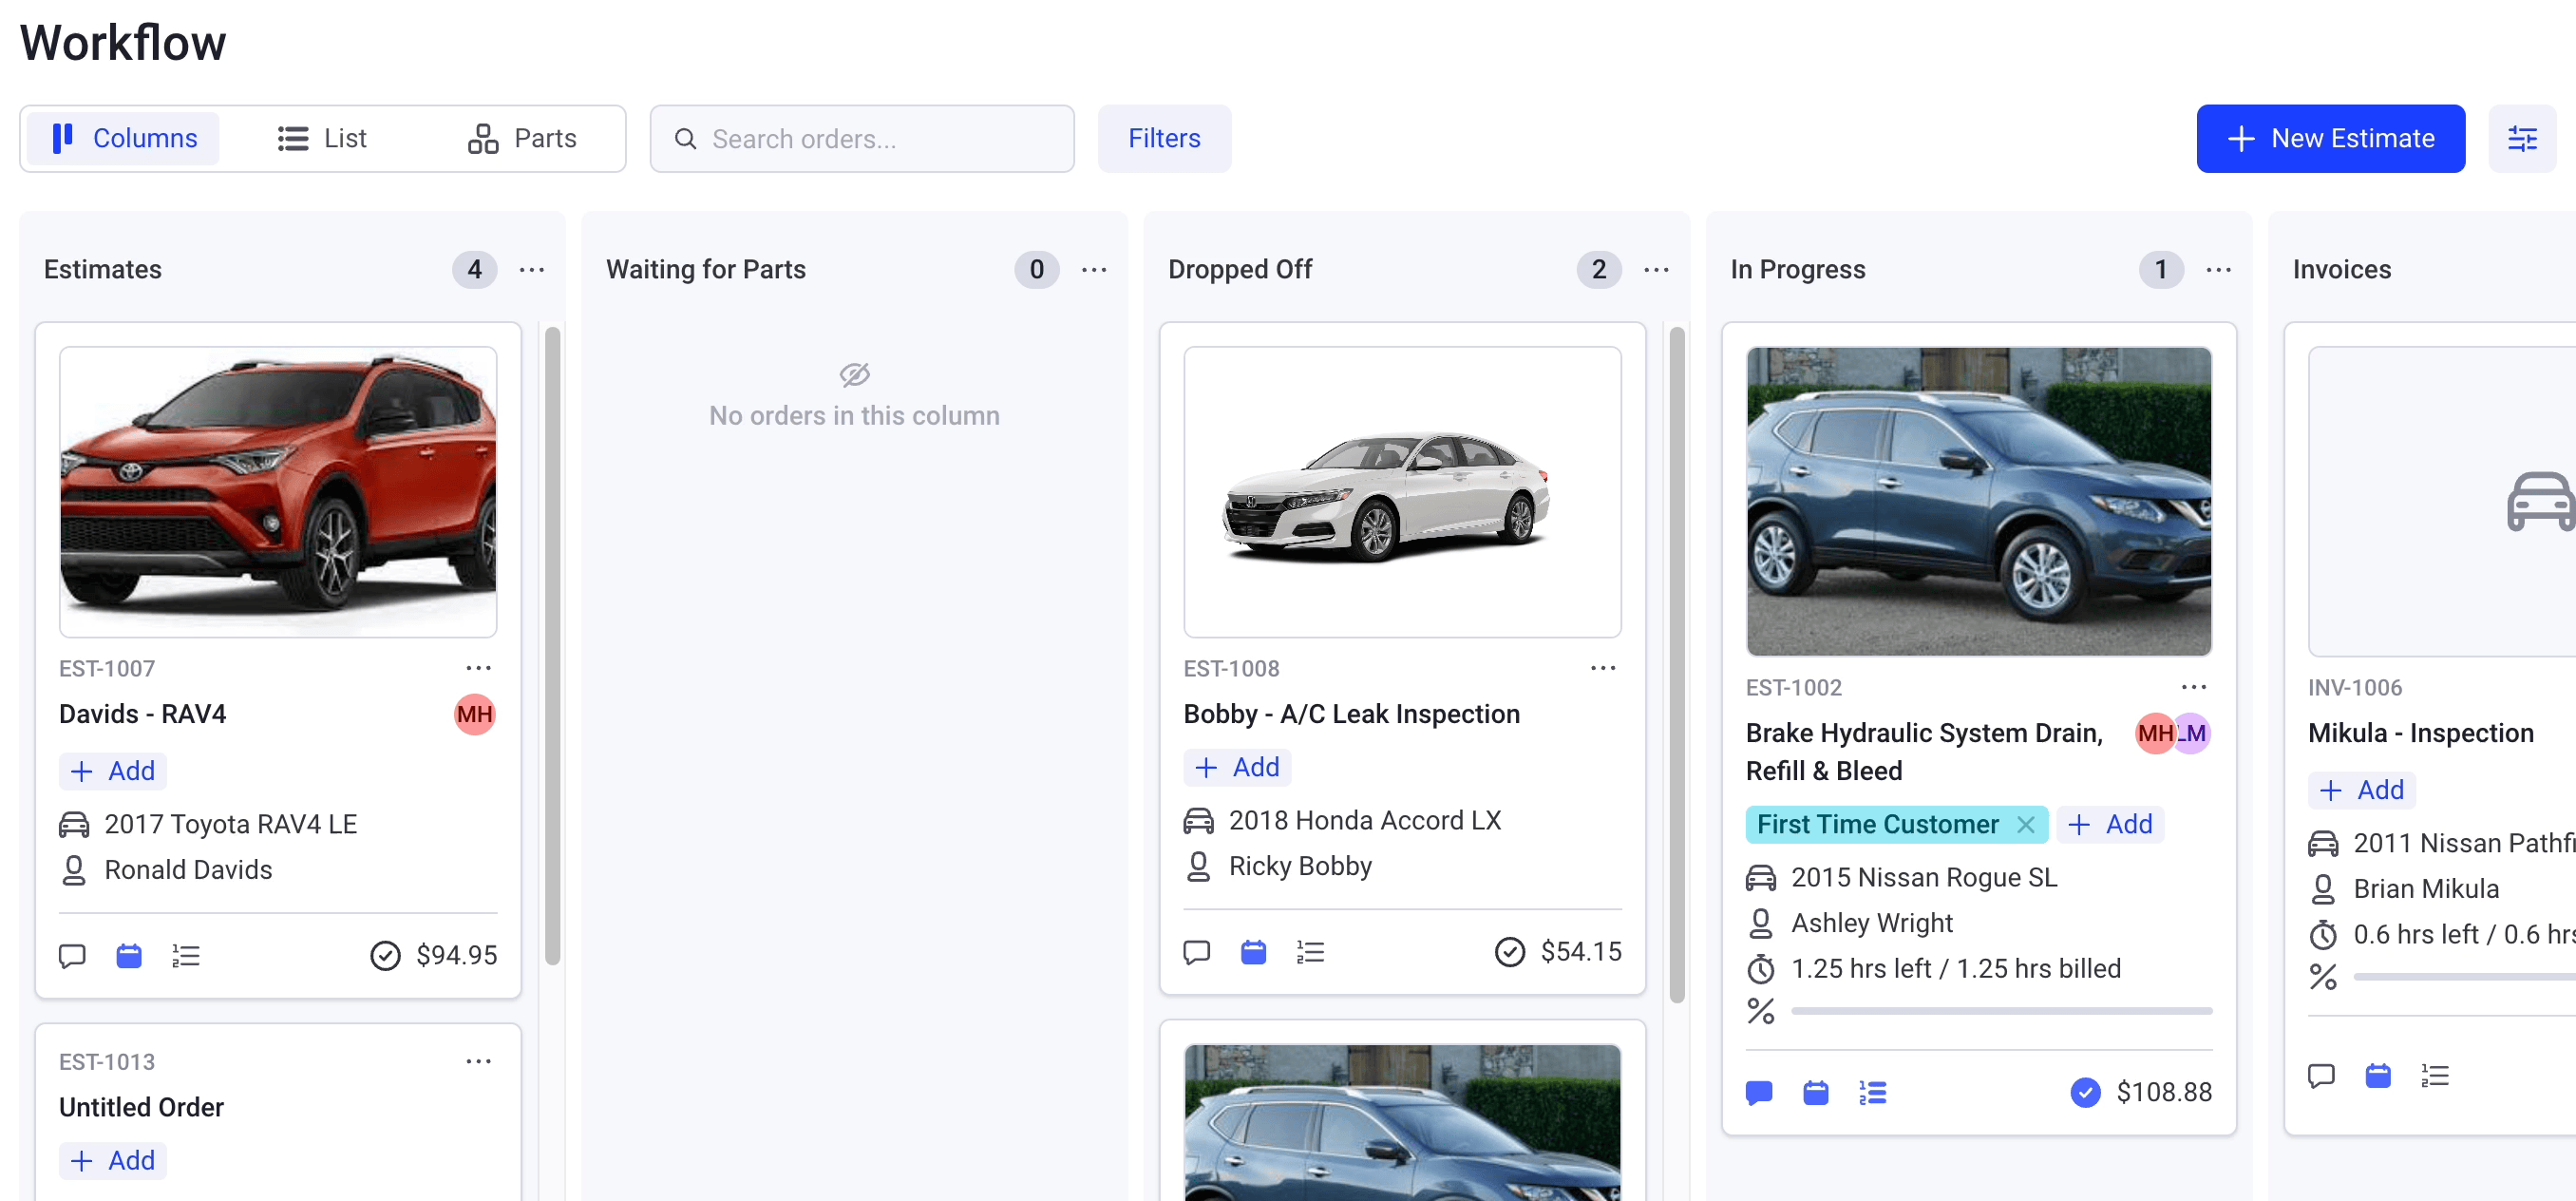Viewport: 2576px width, 1201px height.
Task: Click the car icon beside 2015 Nissan Rogue SL
Action: point(1760,877)
